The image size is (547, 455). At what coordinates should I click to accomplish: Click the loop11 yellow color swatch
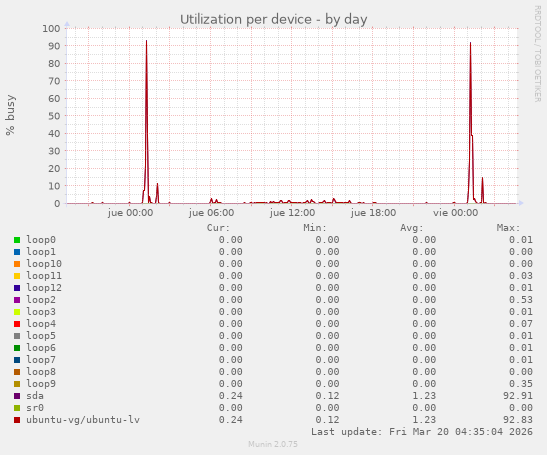click(x=17, y=276)
